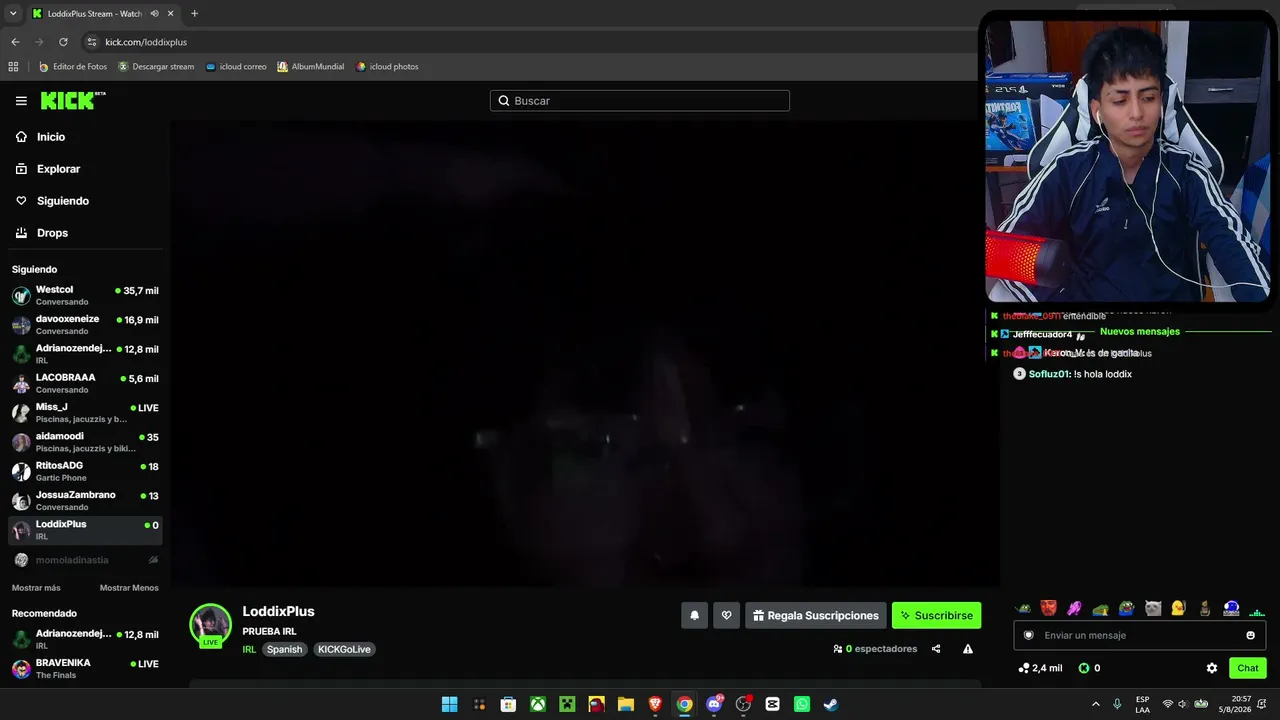Image resolution: width=1280 pixels, height=720 pixels.
Task: Select the gray cat emote
Action: (1153, 608)
